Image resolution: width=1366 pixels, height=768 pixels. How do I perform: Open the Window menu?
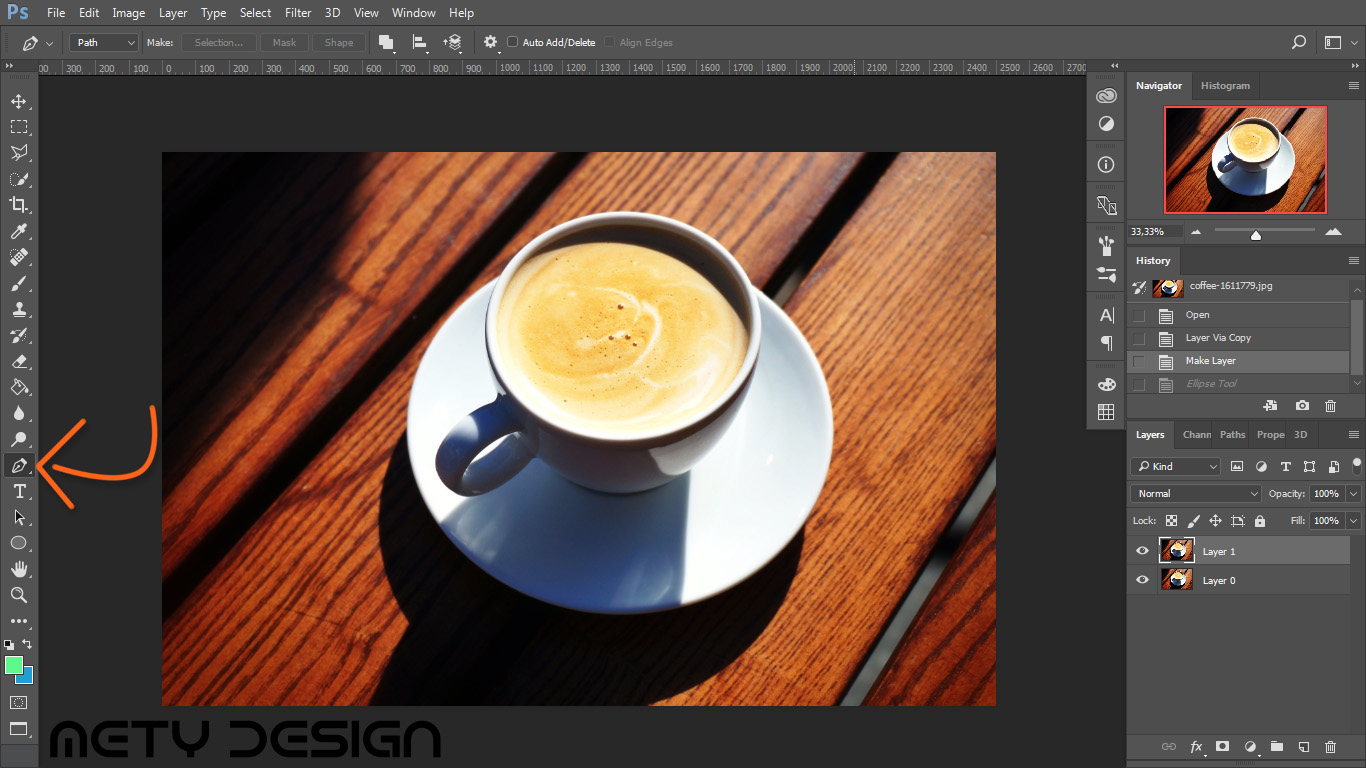click(413, 13)
